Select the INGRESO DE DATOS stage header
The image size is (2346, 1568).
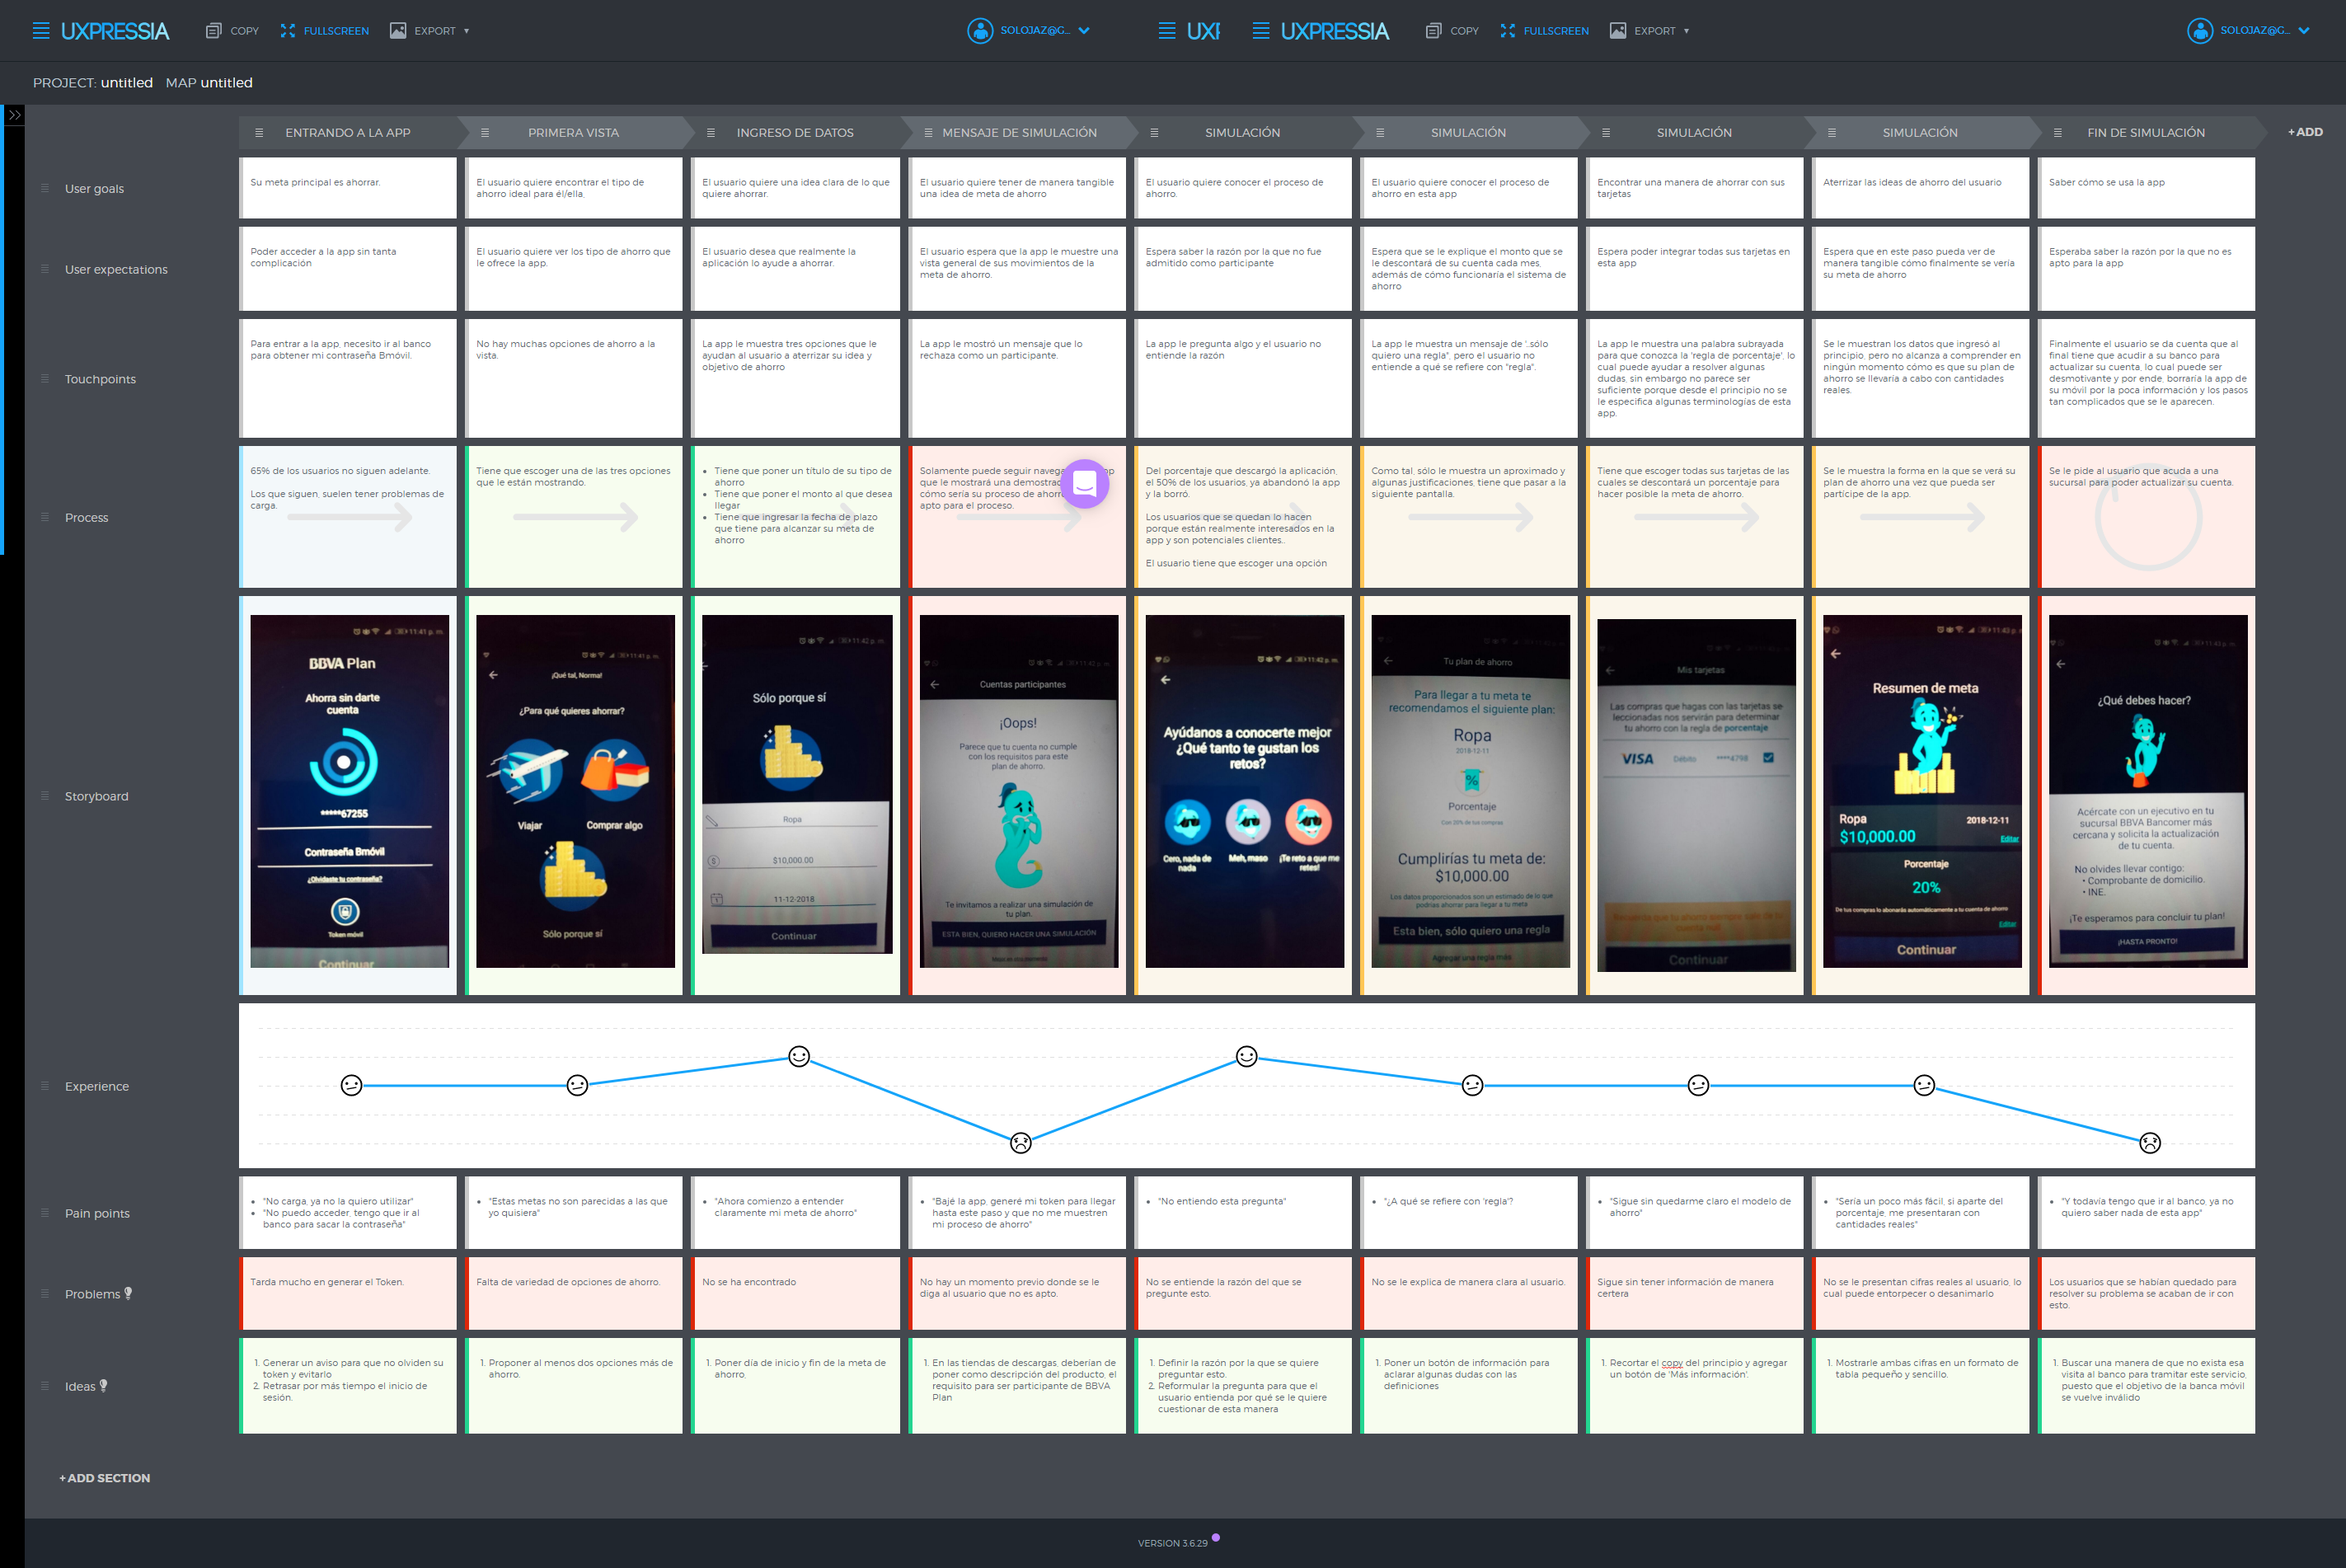click(795, 133)
